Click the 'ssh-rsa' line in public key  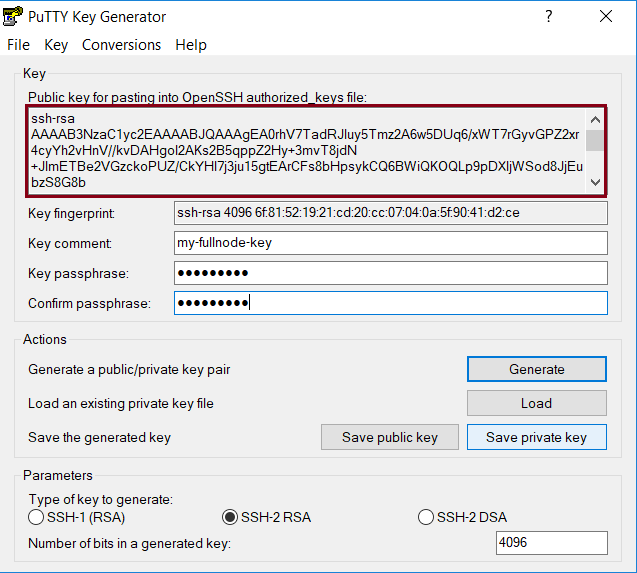[53, 119]
